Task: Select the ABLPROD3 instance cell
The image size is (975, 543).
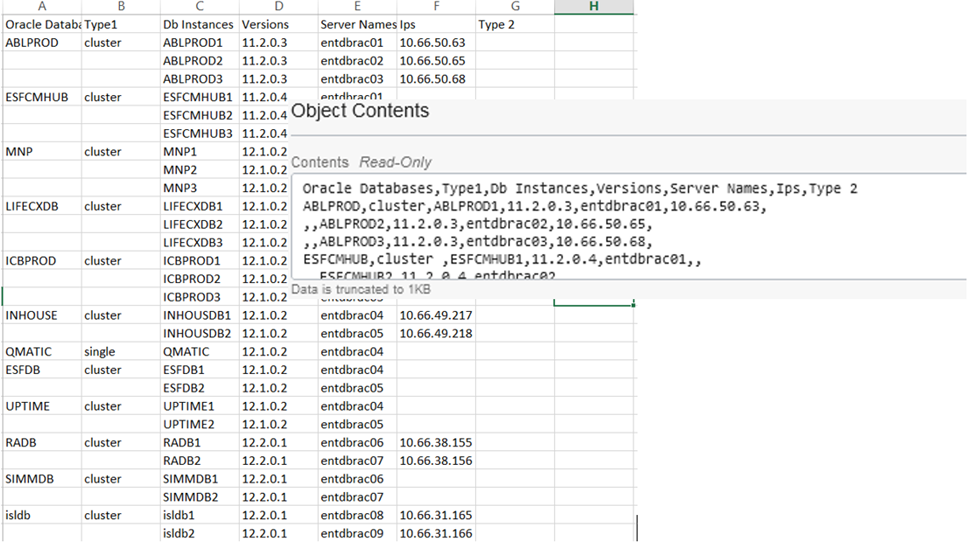Action: coord(200,79)
